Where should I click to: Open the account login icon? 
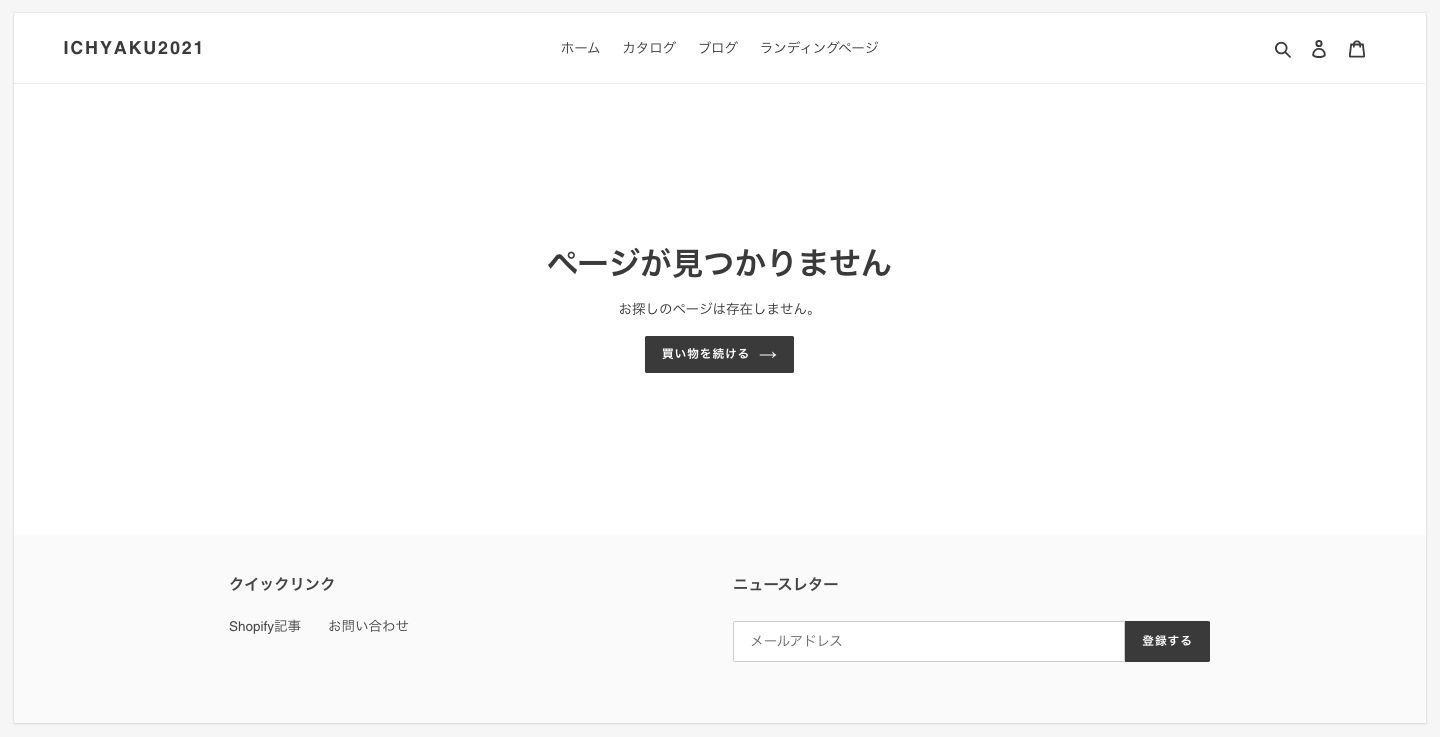[x=1319, y=49]
